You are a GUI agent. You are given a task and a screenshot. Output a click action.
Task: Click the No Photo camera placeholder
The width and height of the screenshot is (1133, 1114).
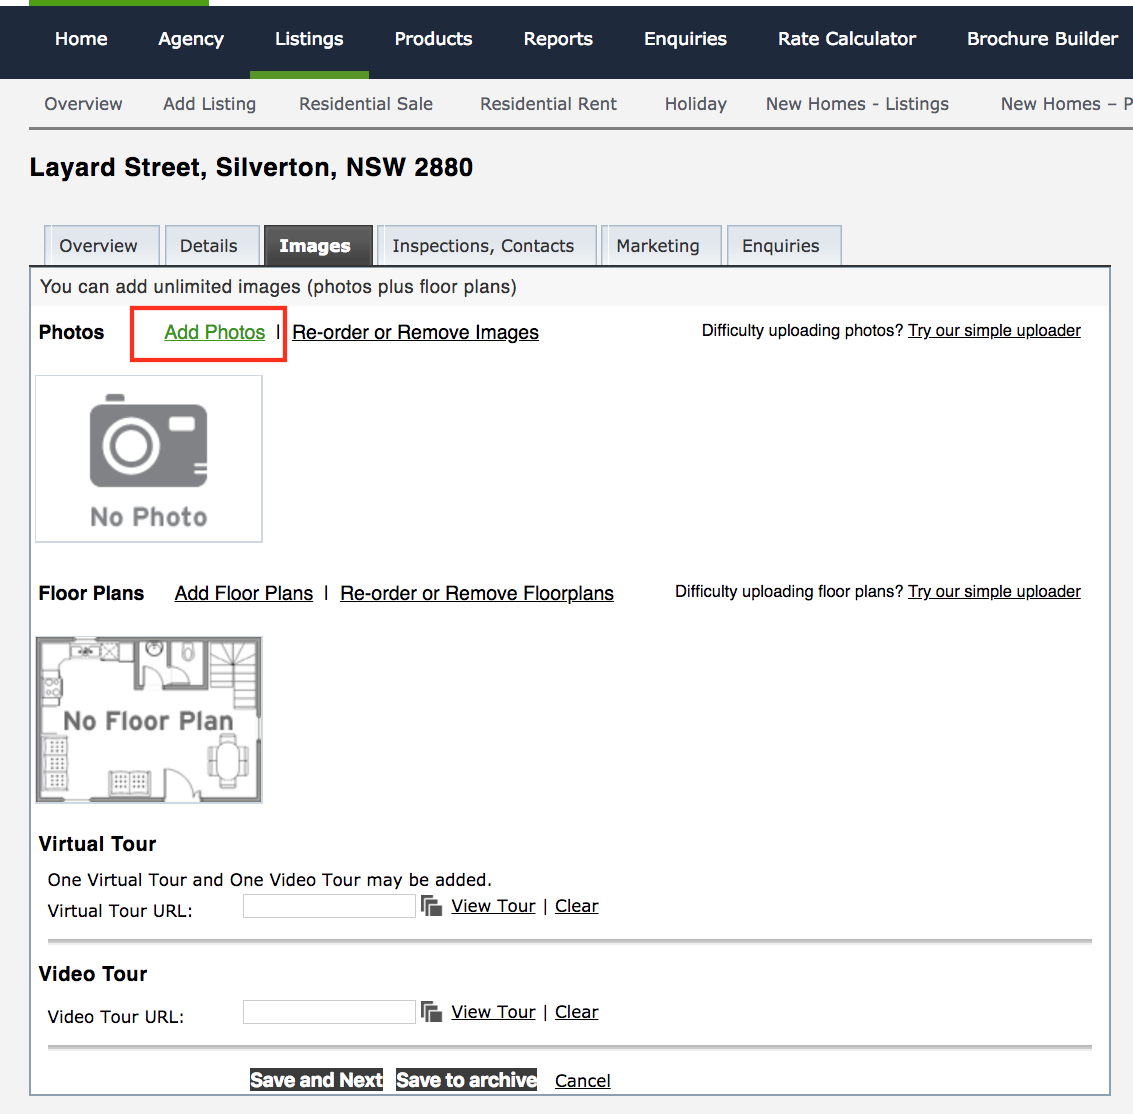pyautogui.click(x=149, y=459)
